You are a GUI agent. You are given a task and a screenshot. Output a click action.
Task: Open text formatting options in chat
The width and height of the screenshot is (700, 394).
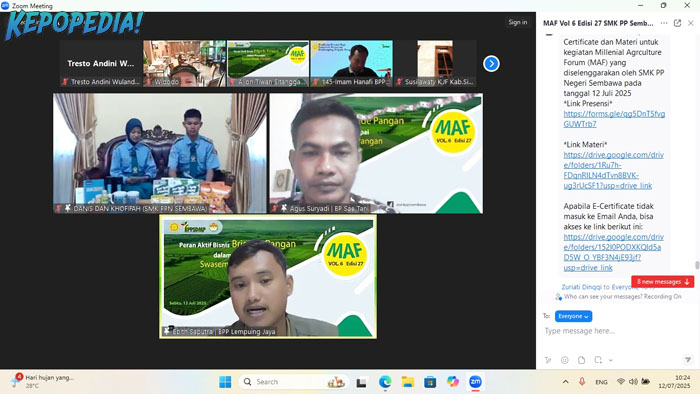pos(548,360)
